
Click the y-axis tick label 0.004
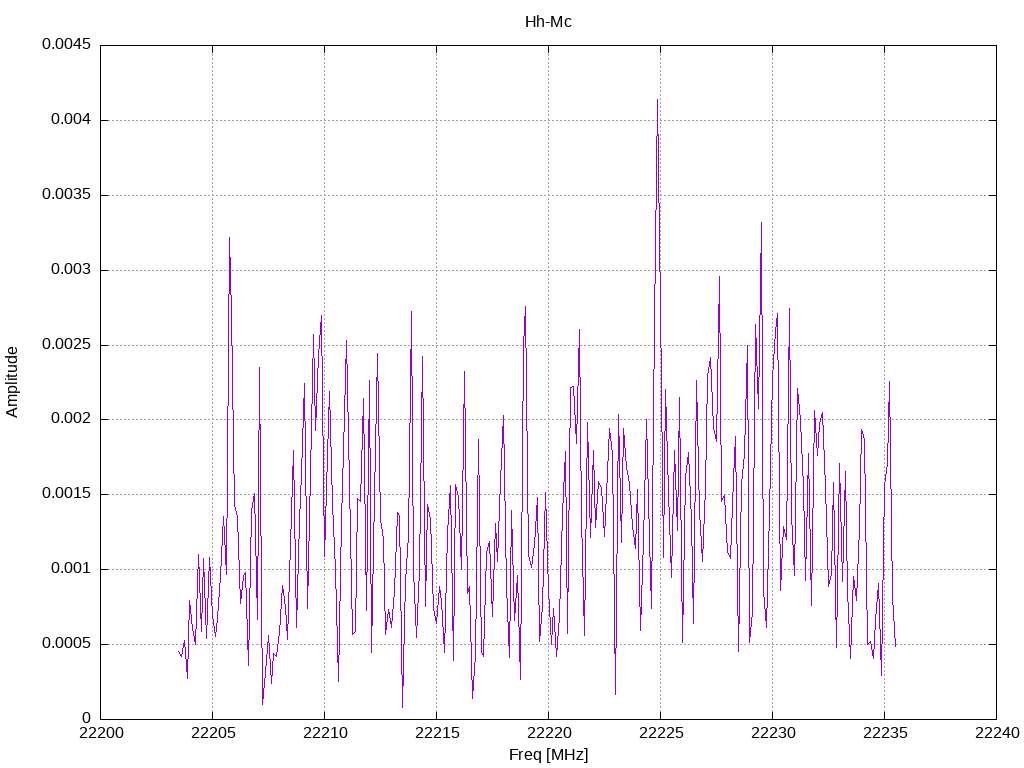pos(71,120)
